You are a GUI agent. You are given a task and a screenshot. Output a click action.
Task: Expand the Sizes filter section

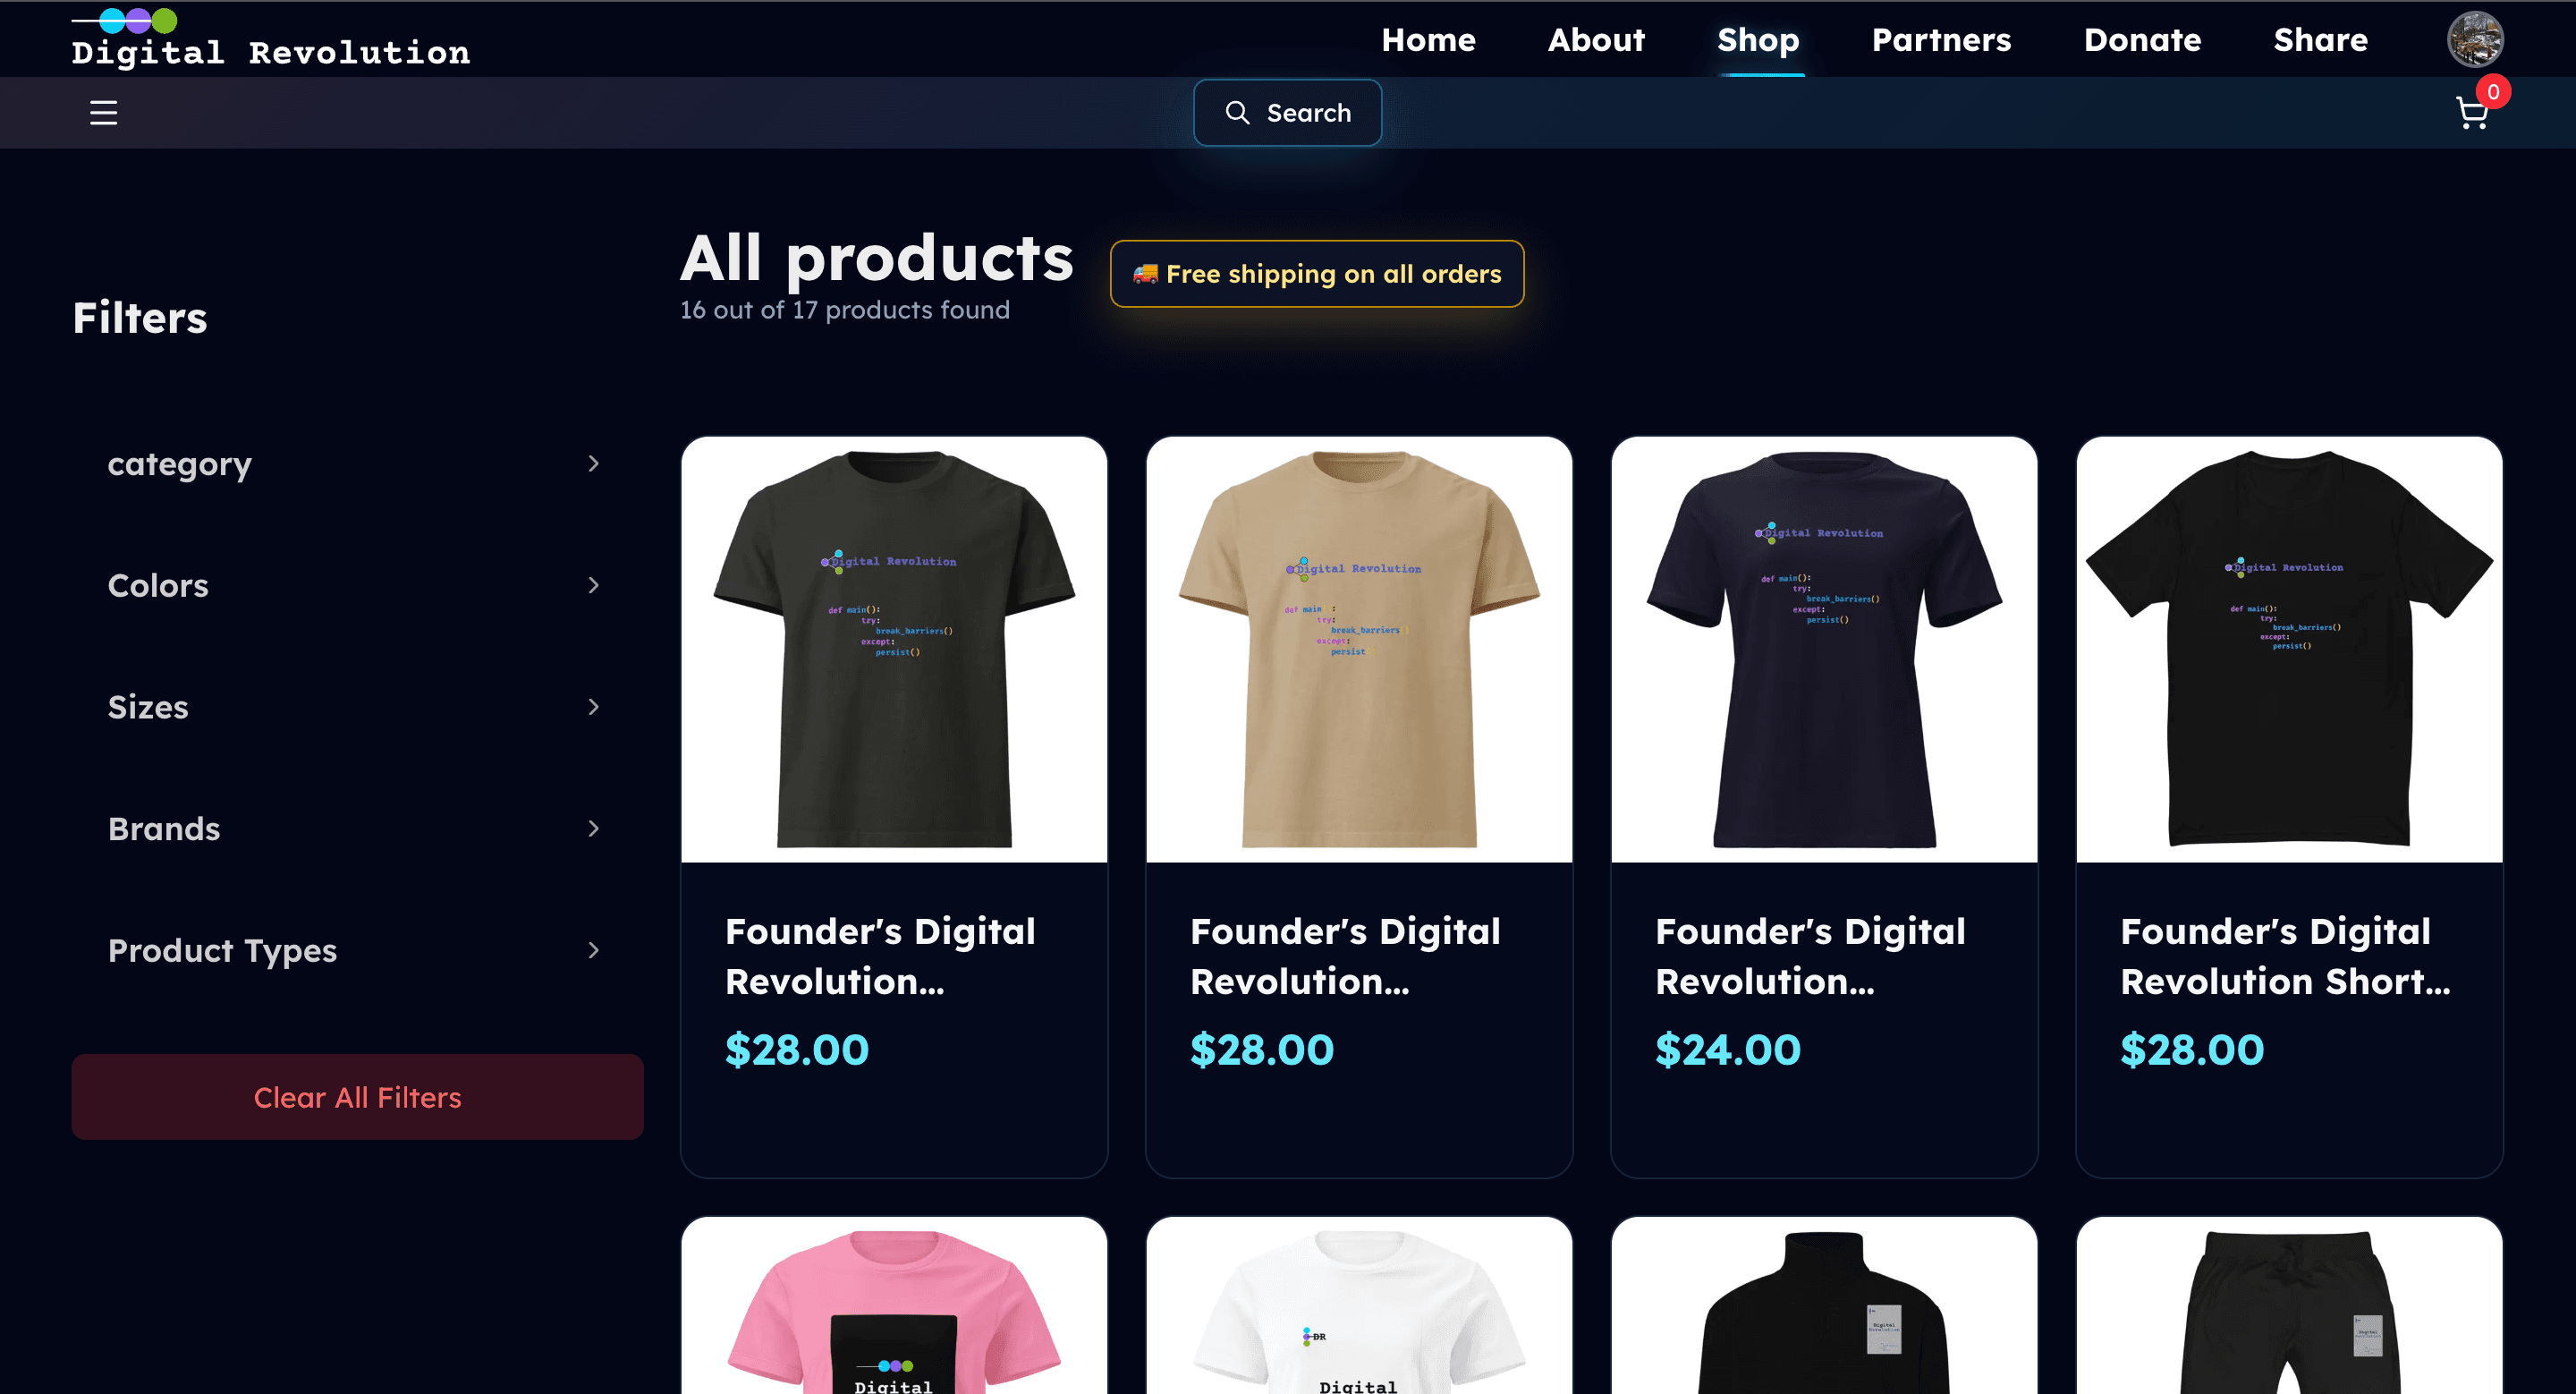pos(357,707)
